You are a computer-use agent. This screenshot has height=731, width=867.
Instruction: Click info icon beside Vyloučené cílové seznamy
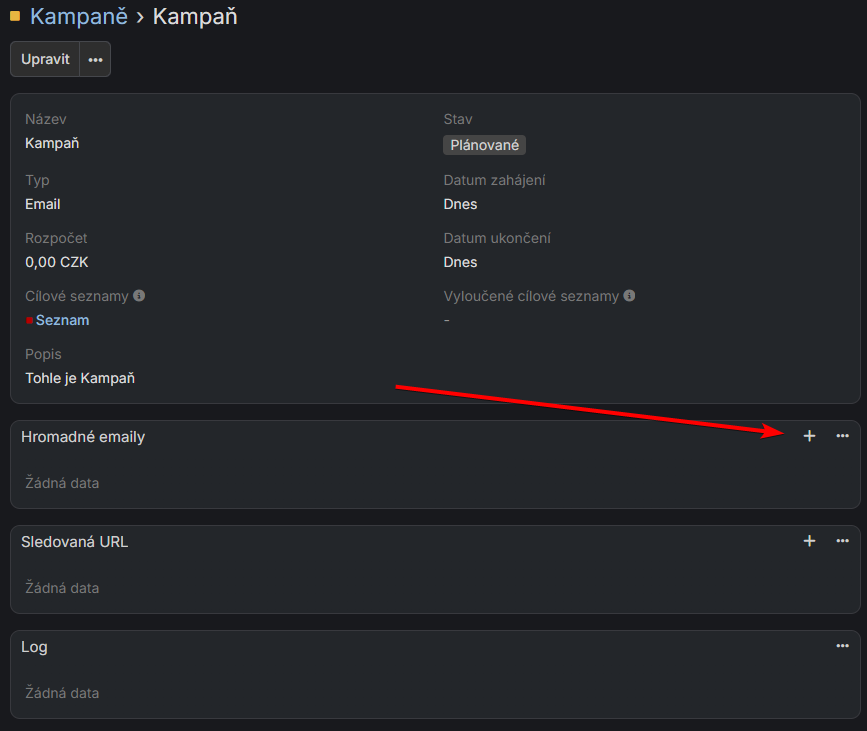629,296
